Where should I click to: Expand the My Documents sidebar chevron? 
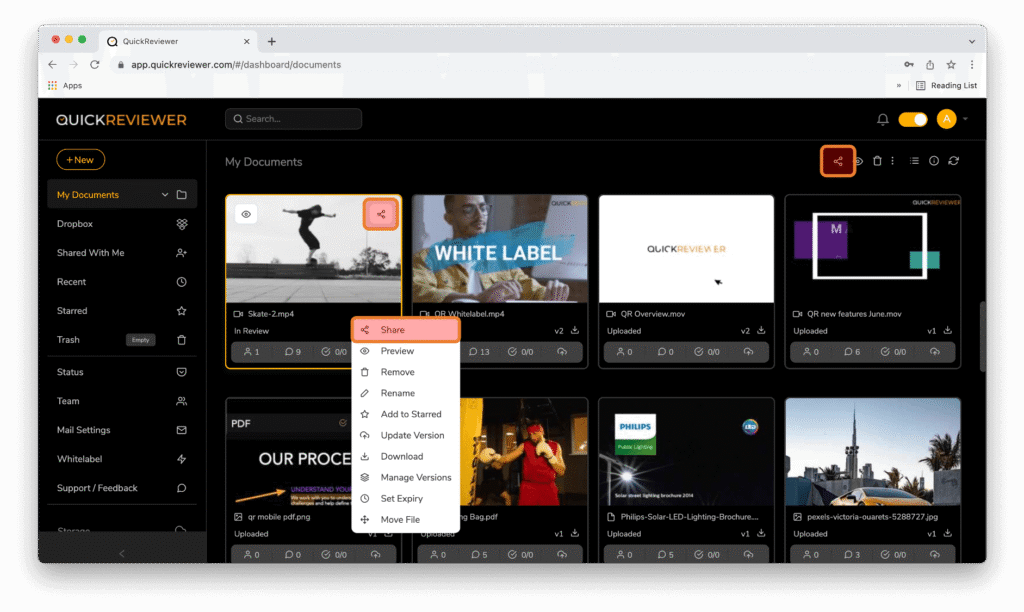[165, 195]
